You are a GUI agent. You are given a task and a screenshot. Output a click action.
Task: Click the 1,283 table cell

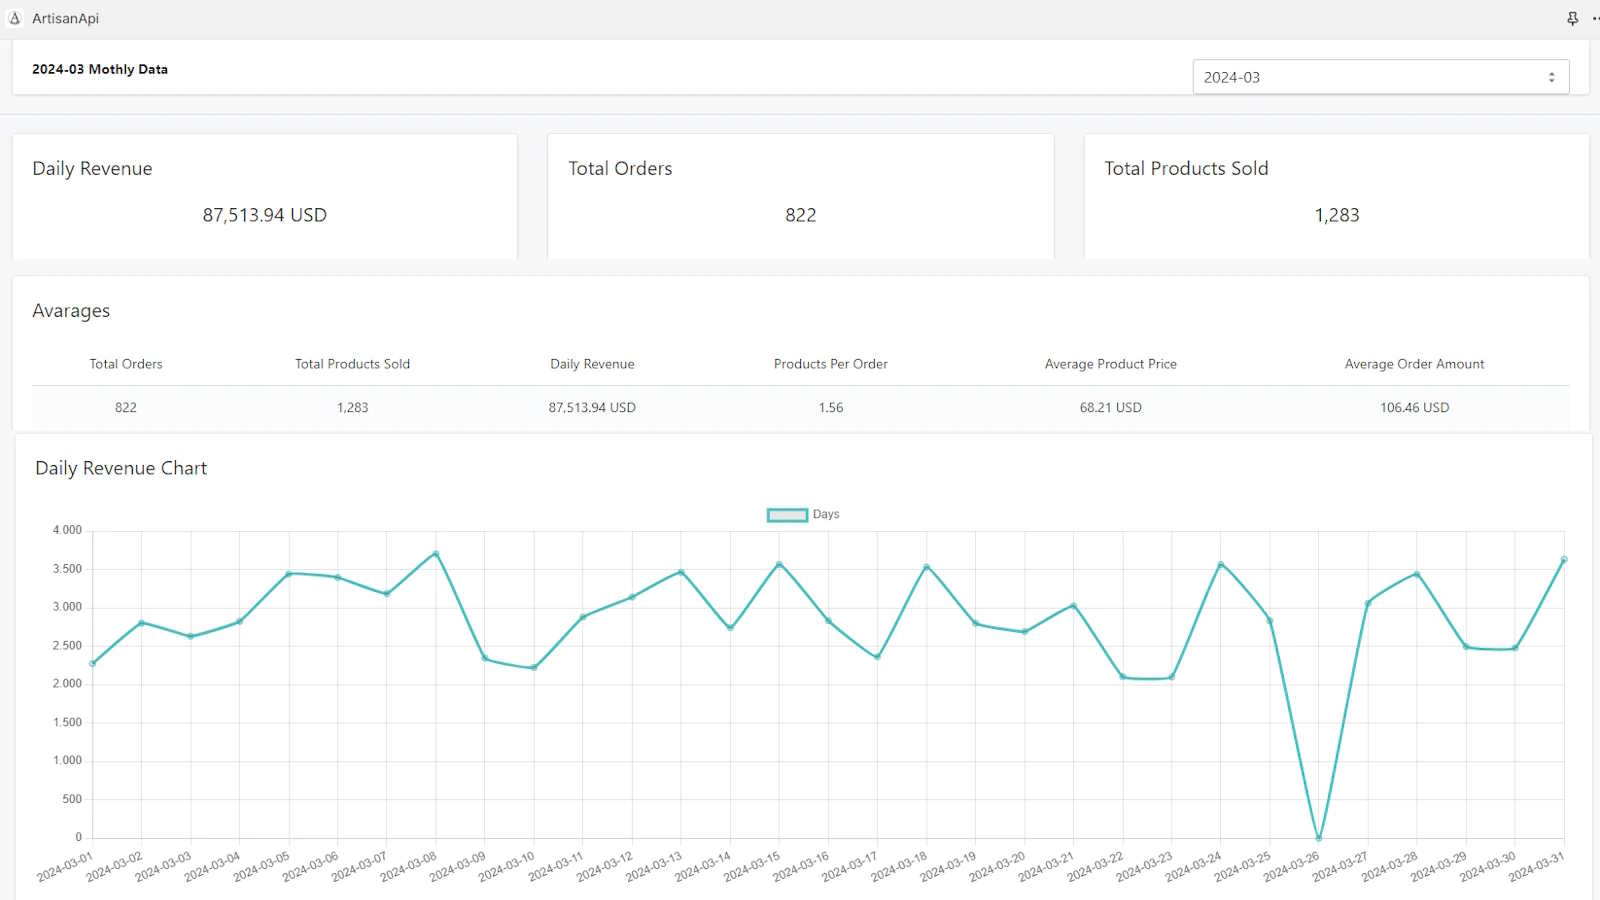(352, 407)
